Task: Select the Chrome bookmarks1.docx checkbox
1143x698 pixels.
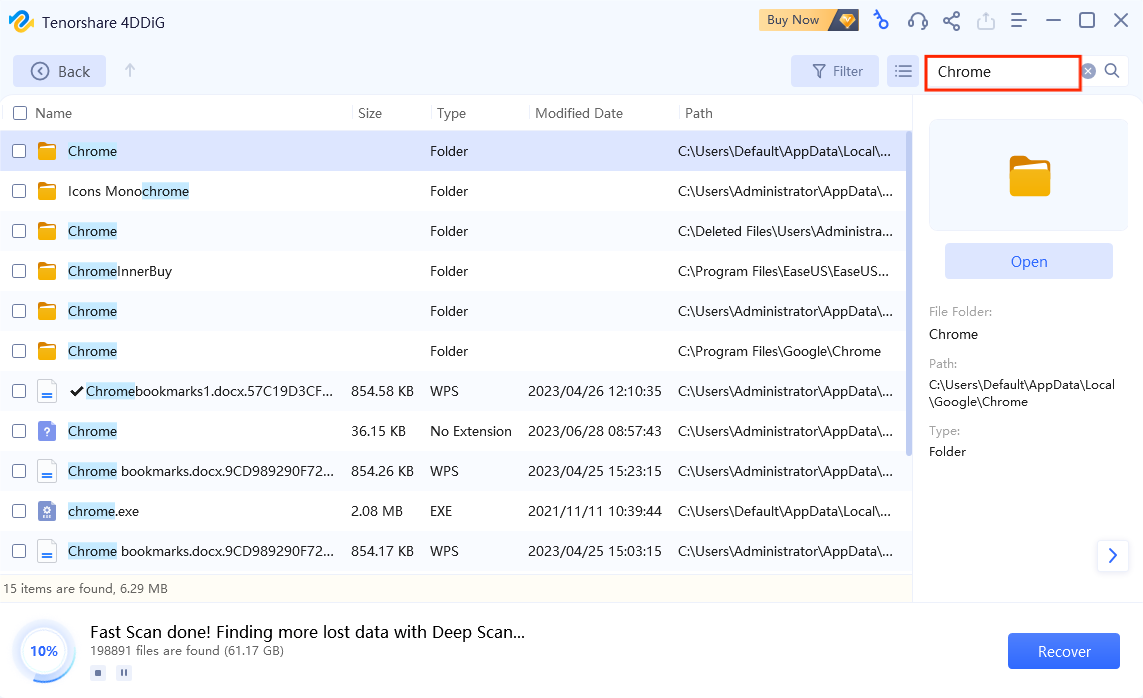Action: click(x=18, y=391)
